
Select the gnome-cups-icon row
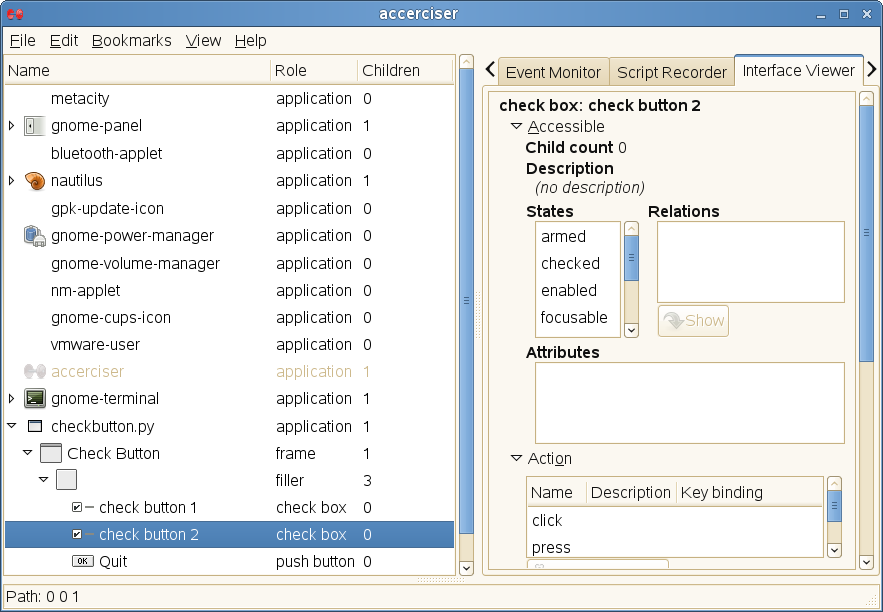229,318
